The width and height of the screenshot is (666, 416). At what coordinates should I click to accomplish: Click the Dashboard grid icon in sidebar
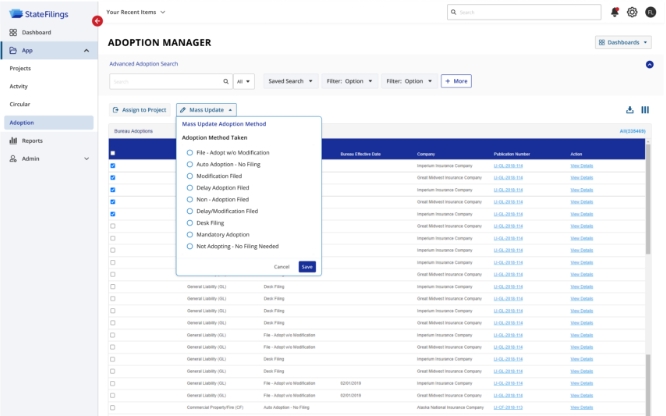point(13,32)
